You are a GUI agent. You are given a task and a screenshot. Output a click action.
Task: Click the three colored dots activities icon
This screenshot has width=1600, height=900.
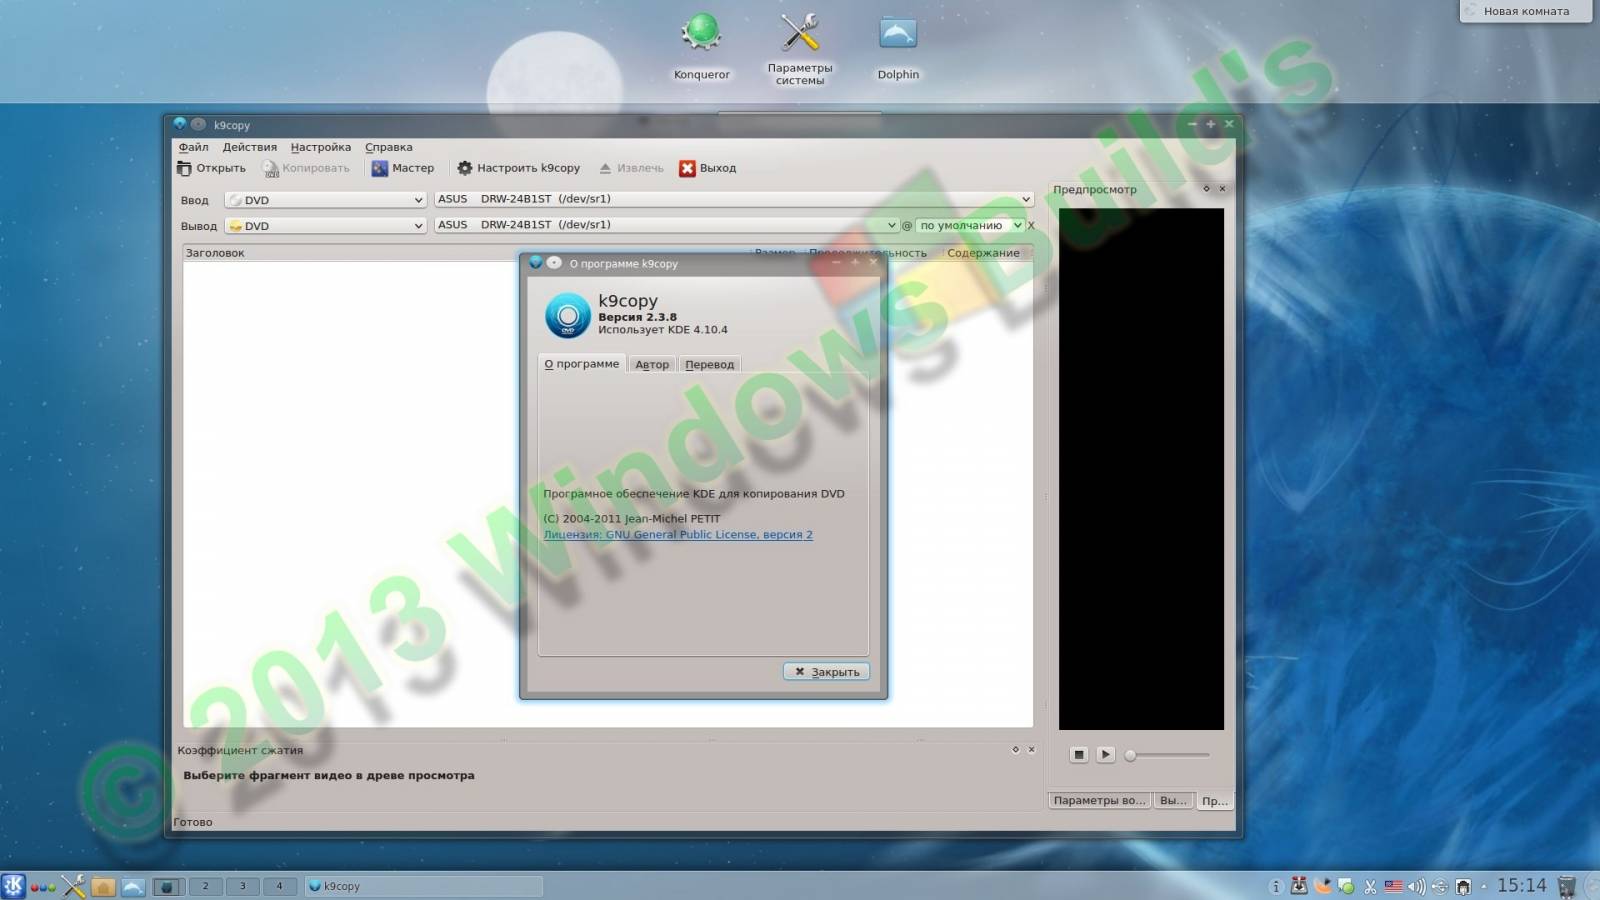pos(43,887)
